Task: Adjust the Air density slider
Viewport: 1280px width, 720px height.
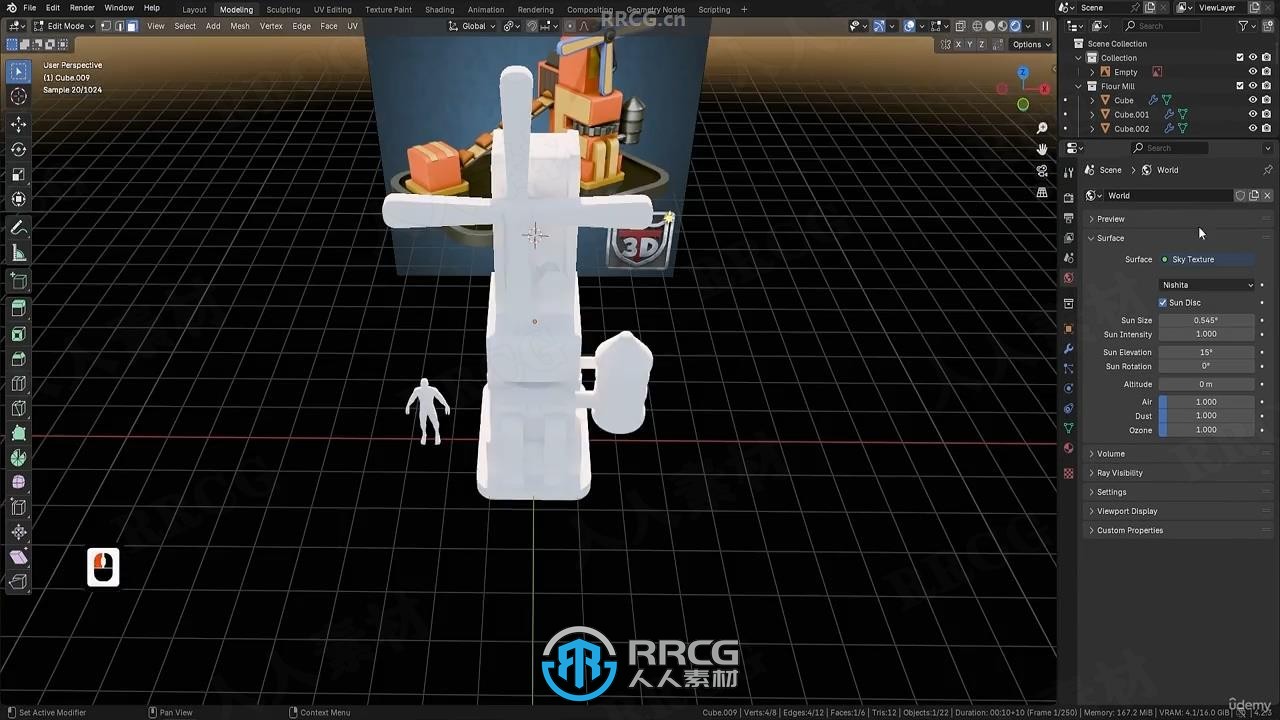Action: [1207, 402]
